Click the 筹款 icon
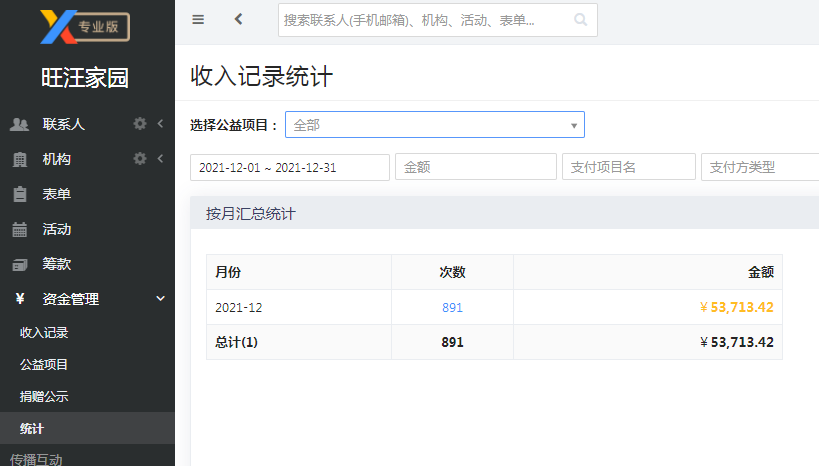 [19, 264]
